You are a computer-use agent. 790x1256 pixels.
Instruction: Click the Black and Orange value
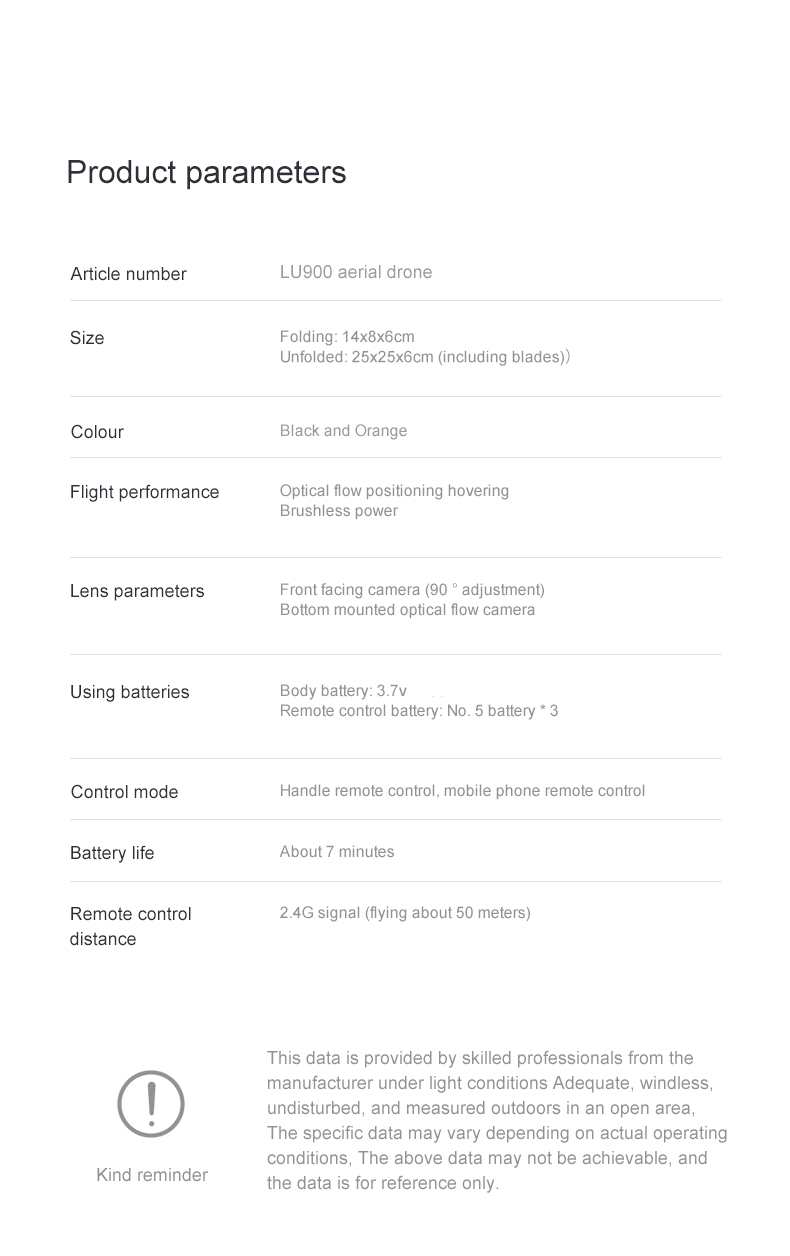[343, 431]
